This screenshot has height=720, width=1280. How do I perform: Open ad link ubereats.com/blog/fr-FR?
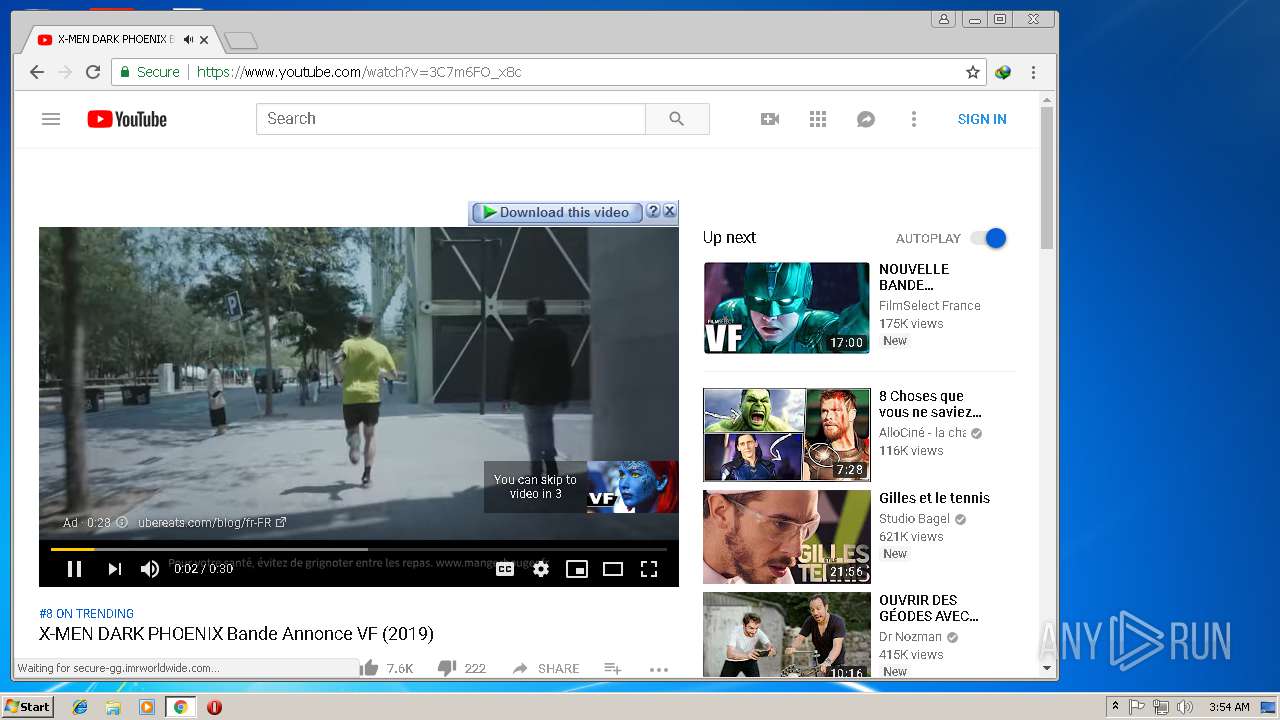212,522
